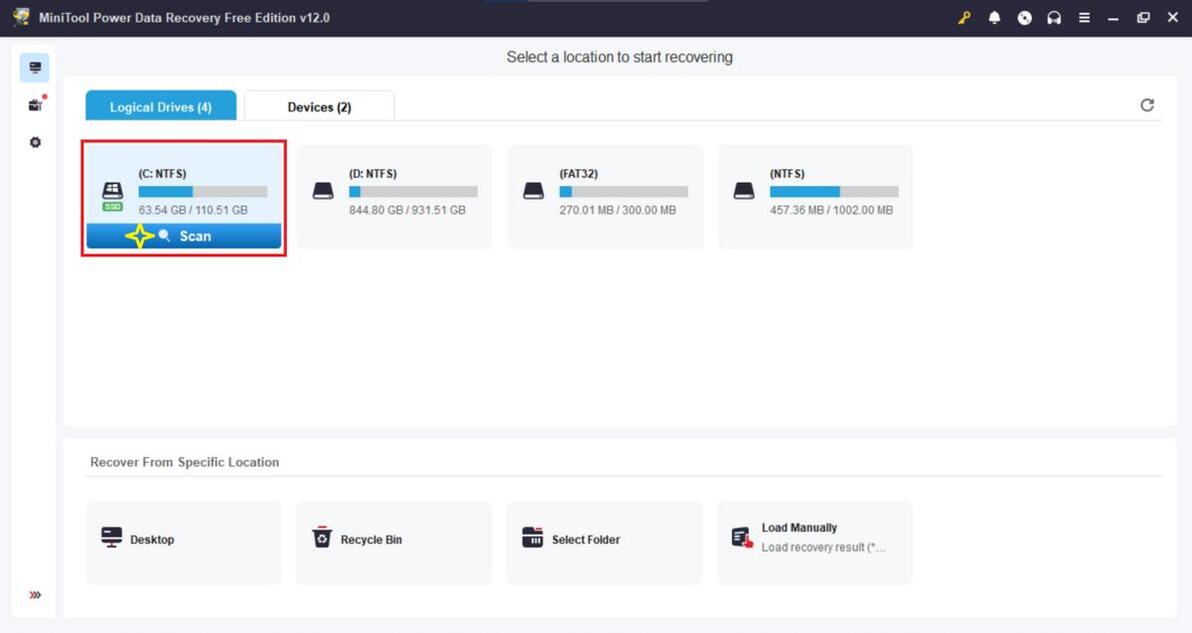Expand the sidebar with double-chevron
The width and height of the screenshot is (1192, 633).
[x=35, y=595]
